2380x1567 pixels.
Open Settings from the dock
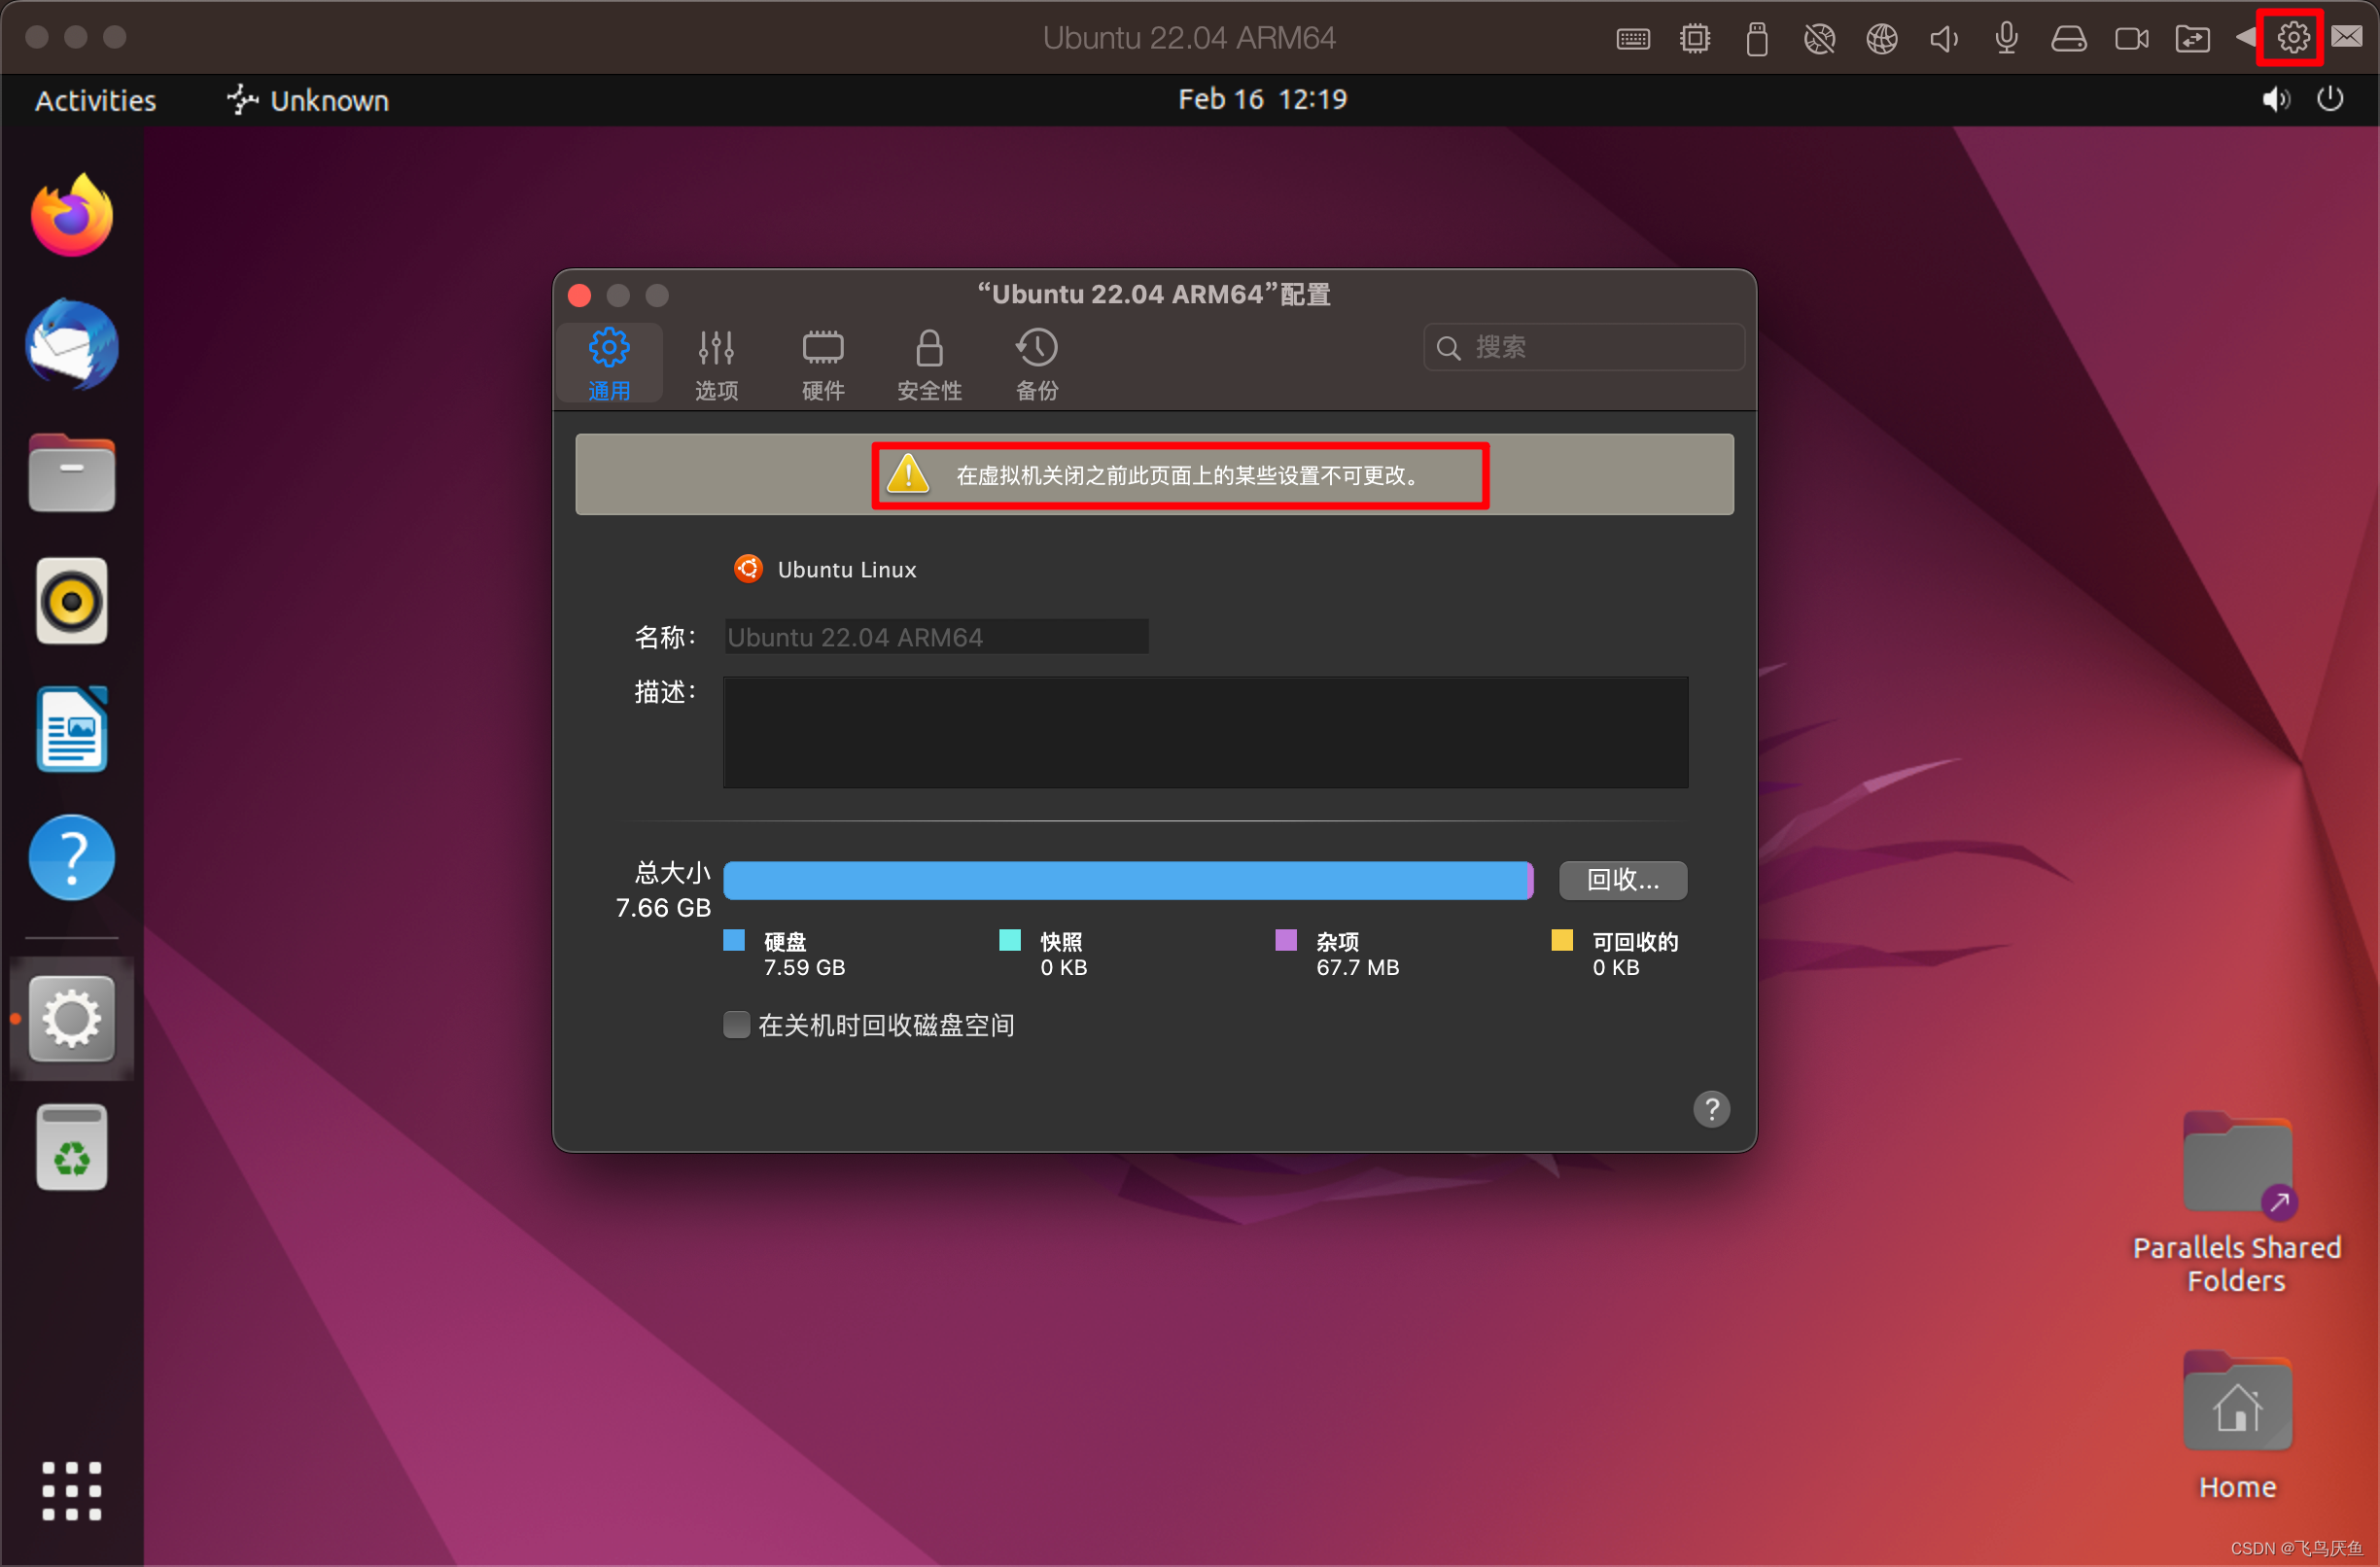point(72,1019)
